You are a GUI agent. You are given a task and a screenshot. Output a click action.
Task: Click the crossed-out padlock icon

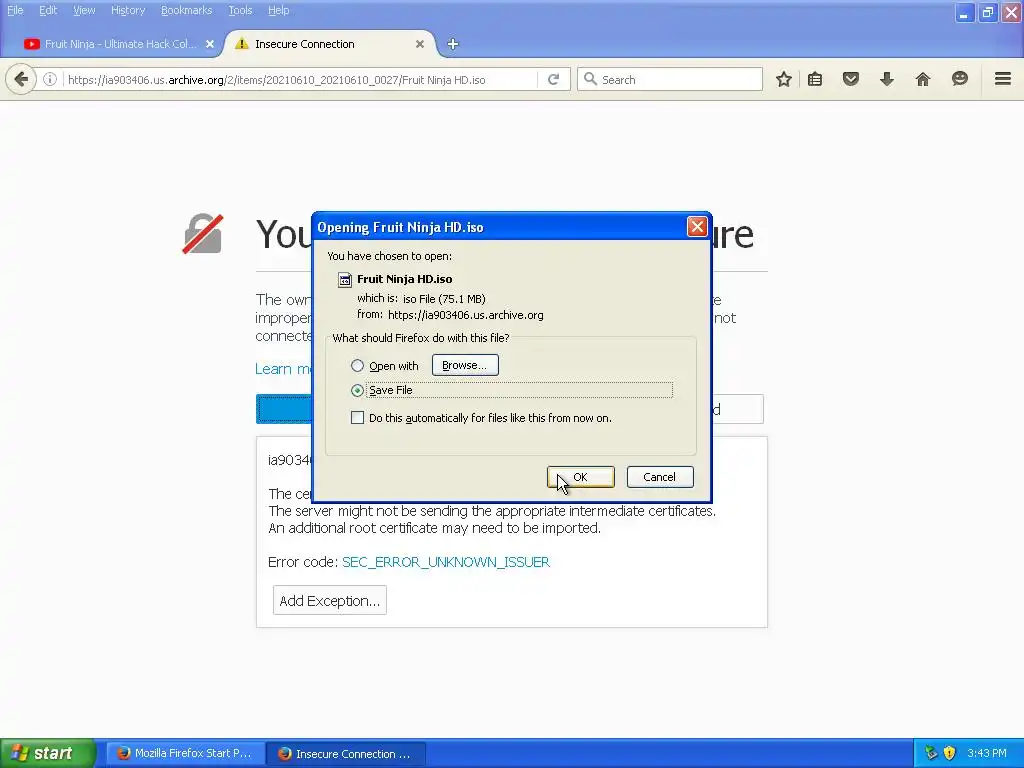[202, 234]
